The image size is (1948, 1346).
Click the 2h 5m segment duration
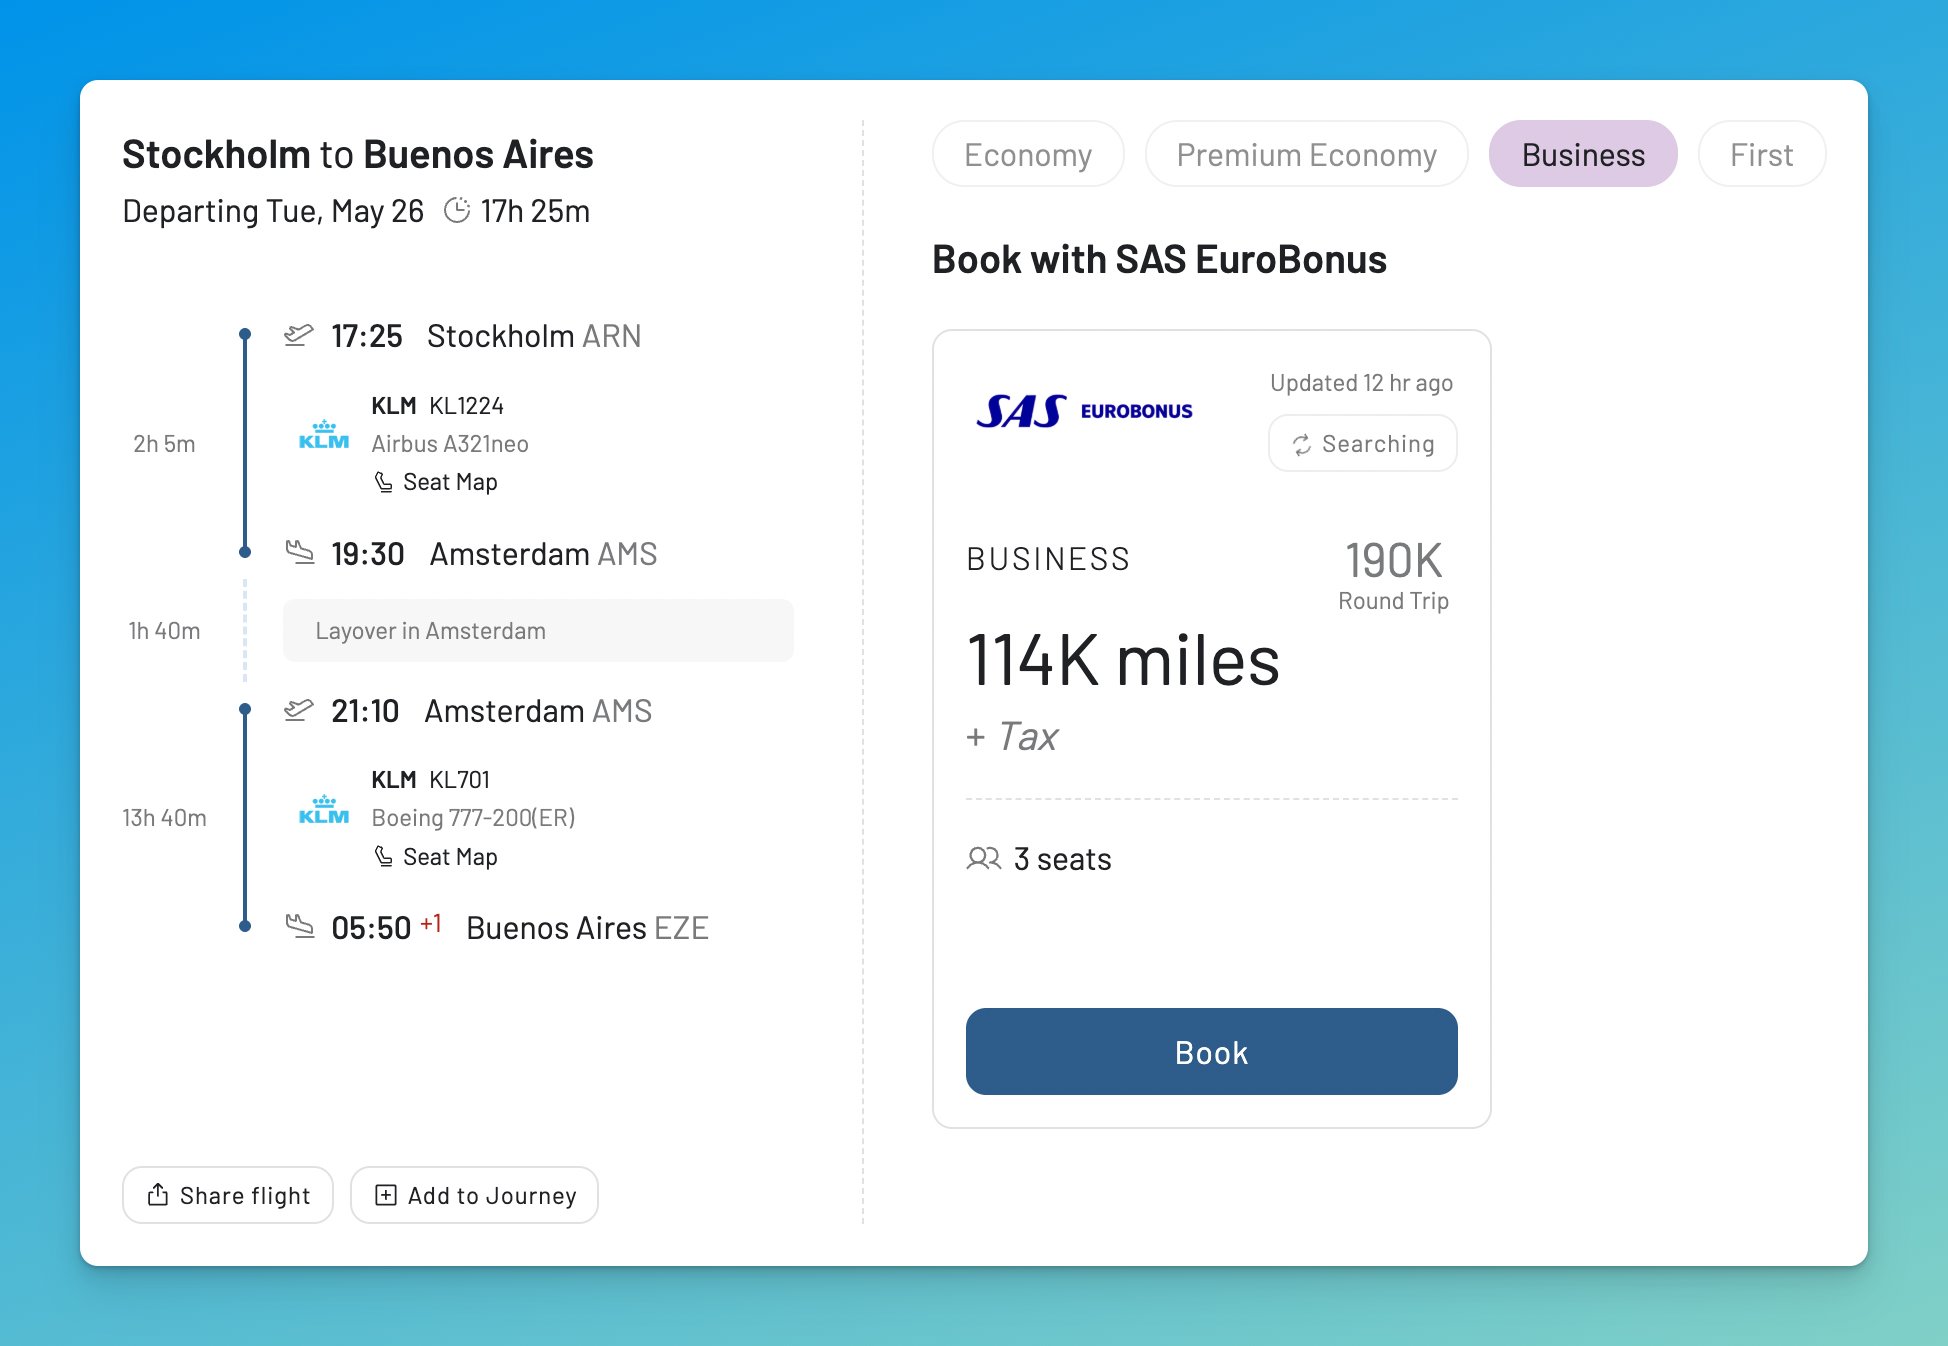click(164, 443)
